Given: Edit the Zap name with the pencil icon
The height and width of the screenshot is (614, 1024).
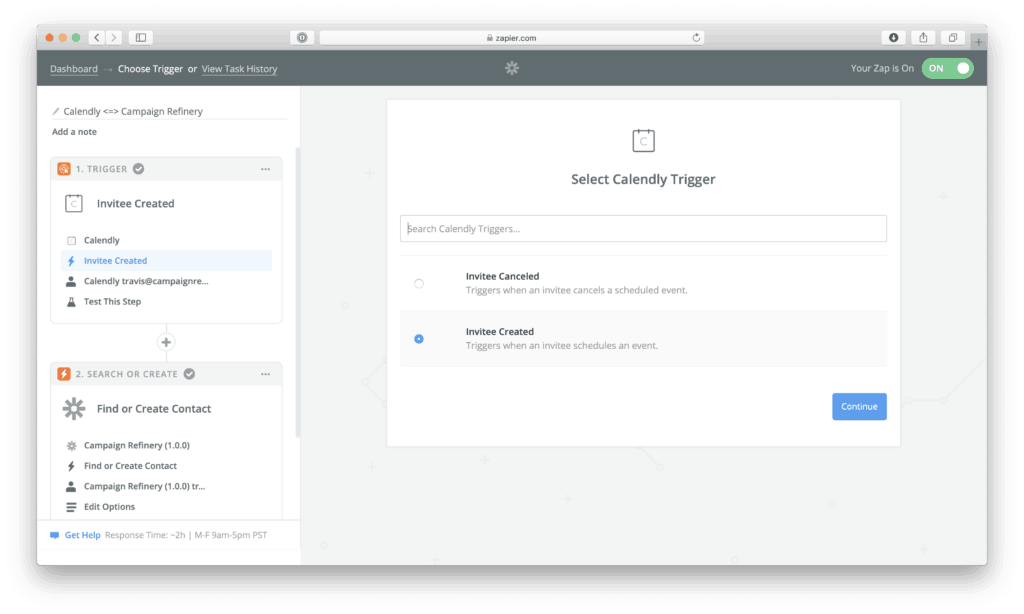Looking at the screenshot, I should 56,111.
